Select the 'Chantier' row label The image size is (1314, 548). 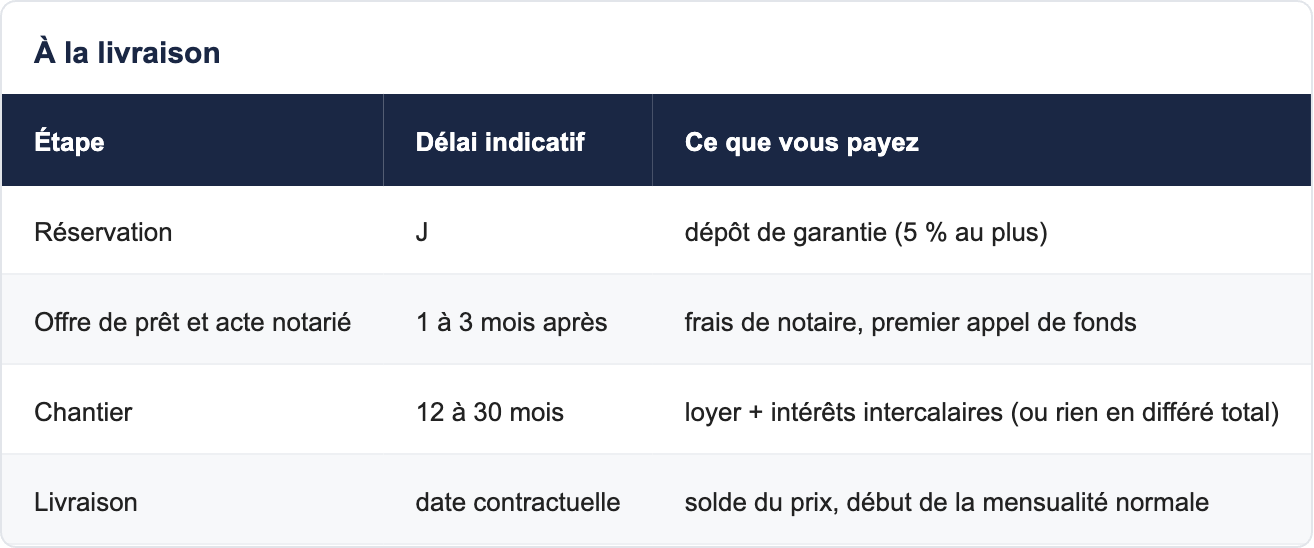(x=83, y=412)
